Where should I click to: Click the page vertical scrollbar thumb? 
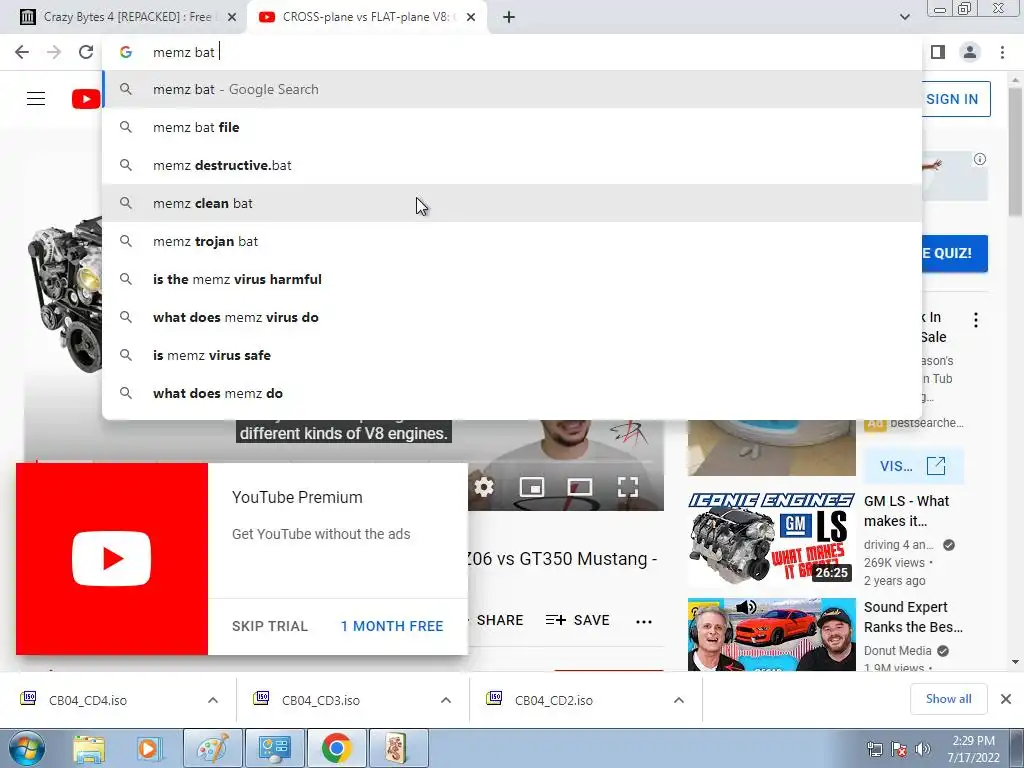[x=1016, y=152]
